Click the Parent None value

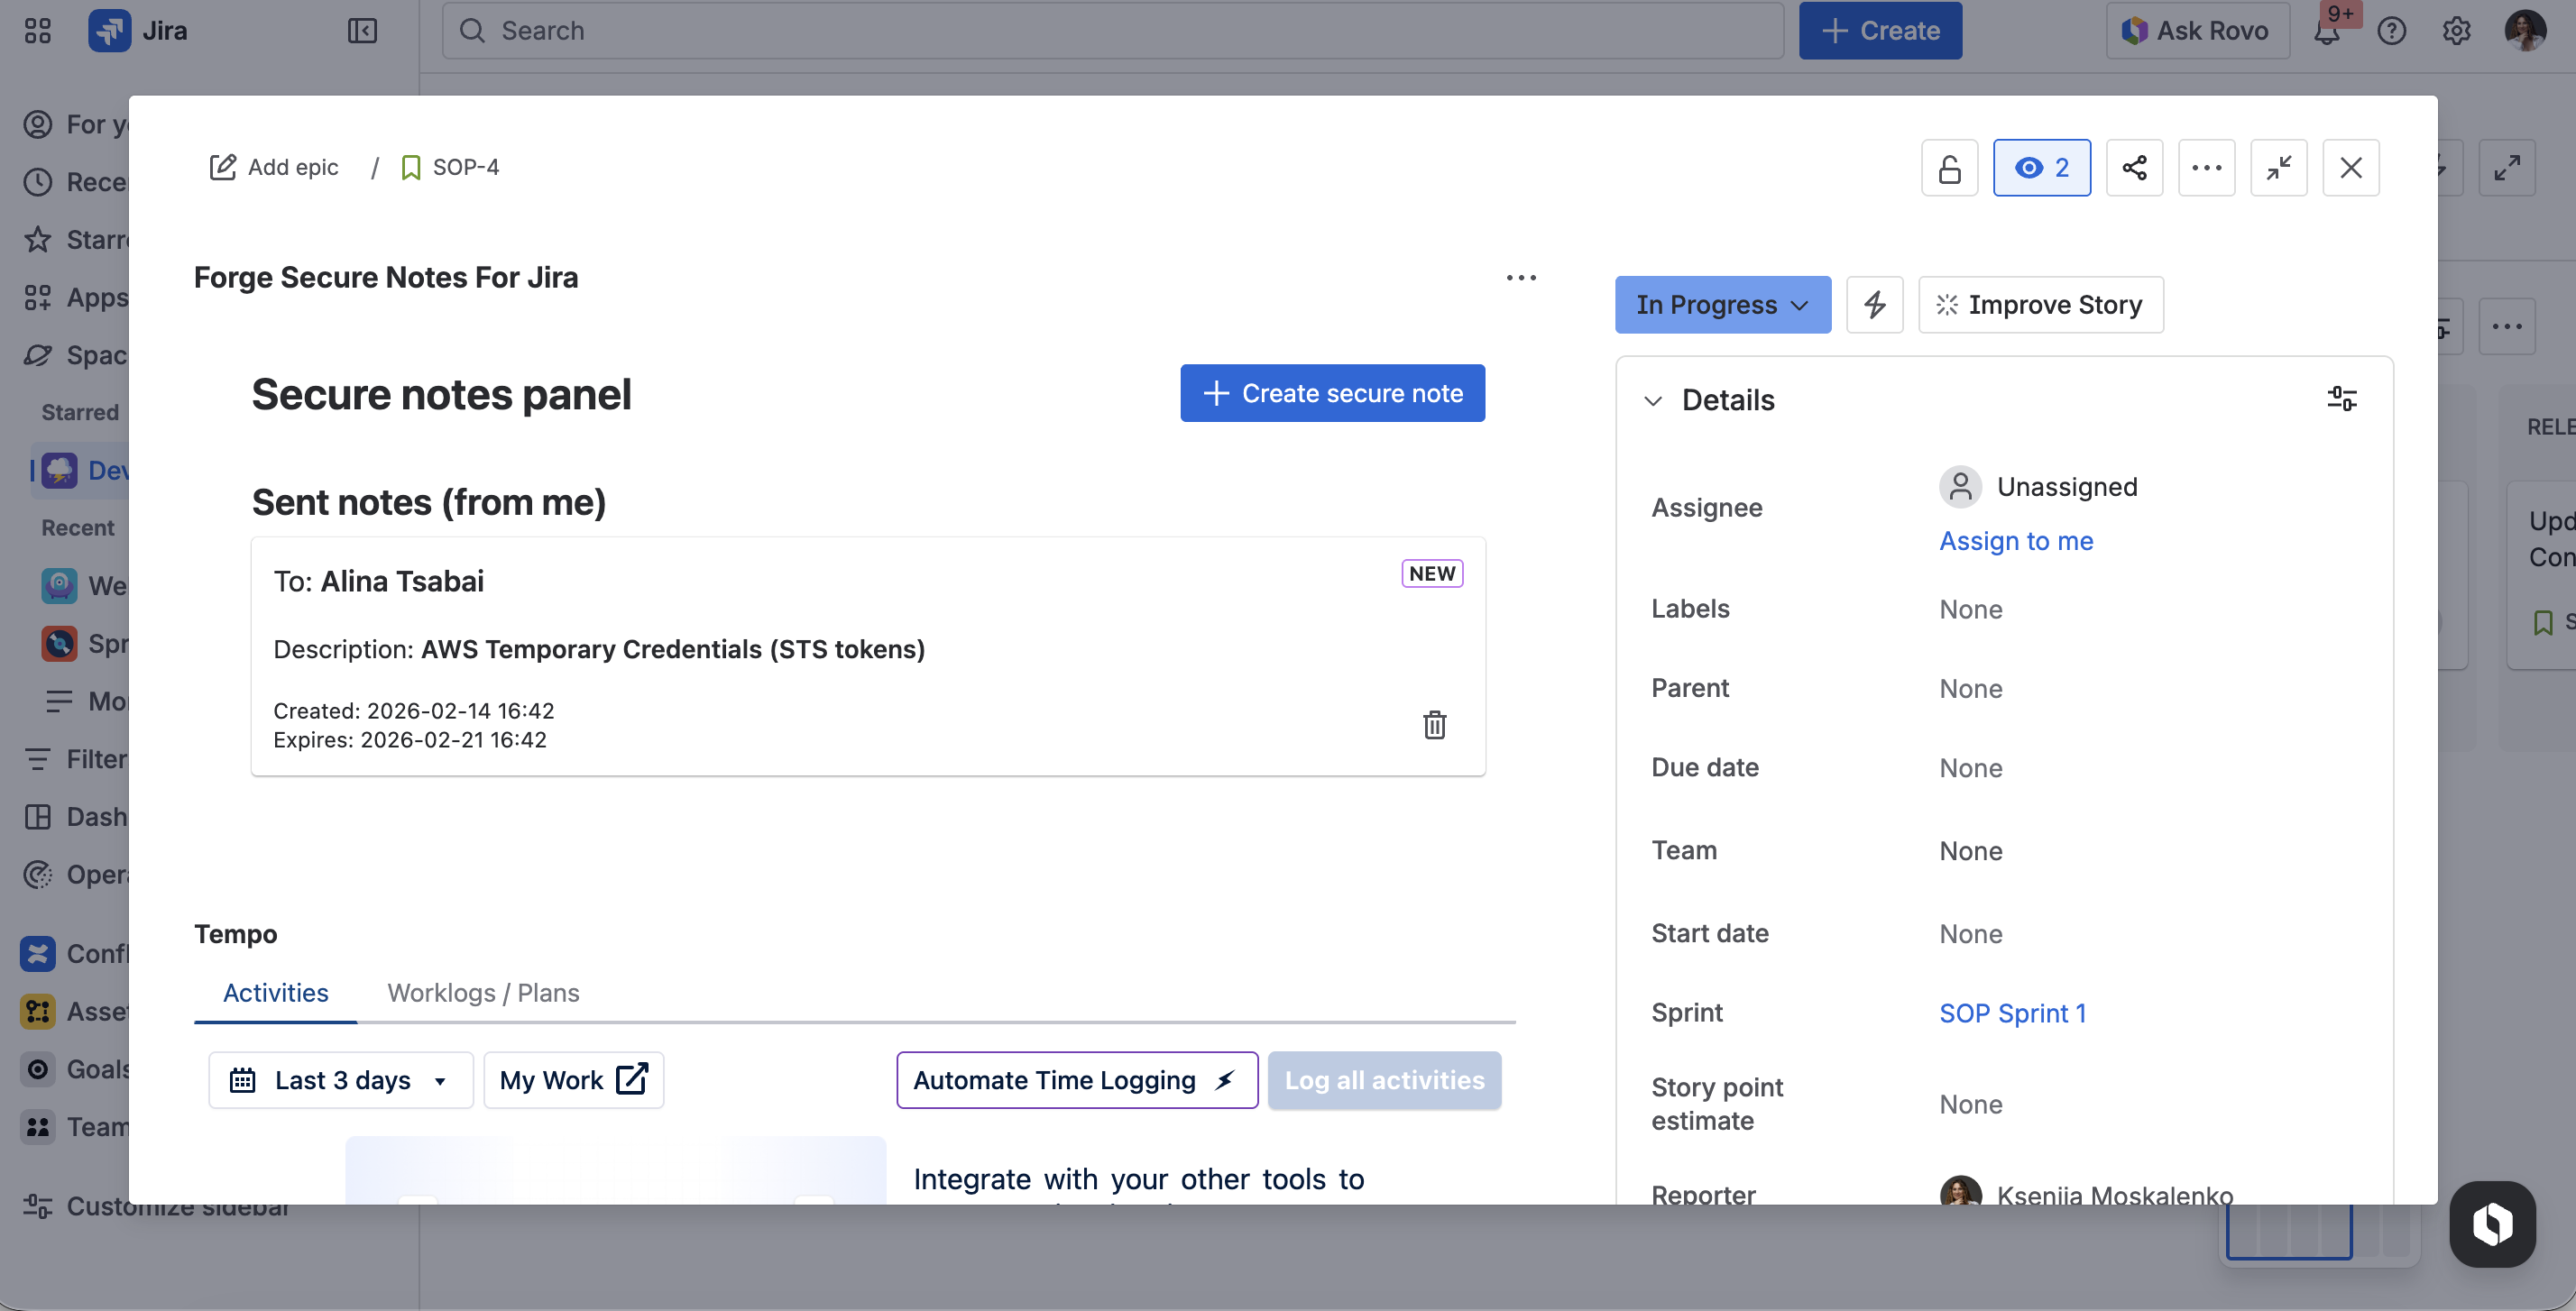(1970, 689)
